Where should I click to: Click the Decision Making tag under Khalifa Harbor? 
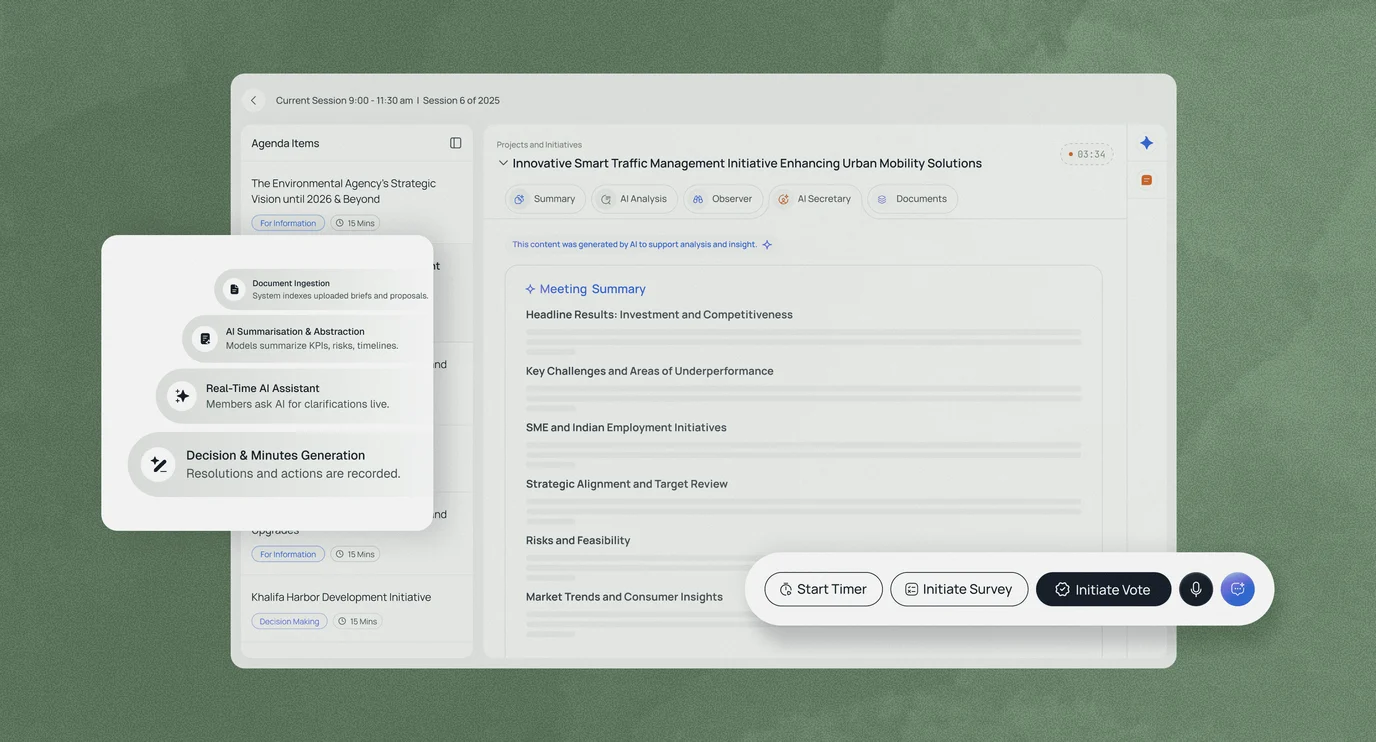(289, 621)
